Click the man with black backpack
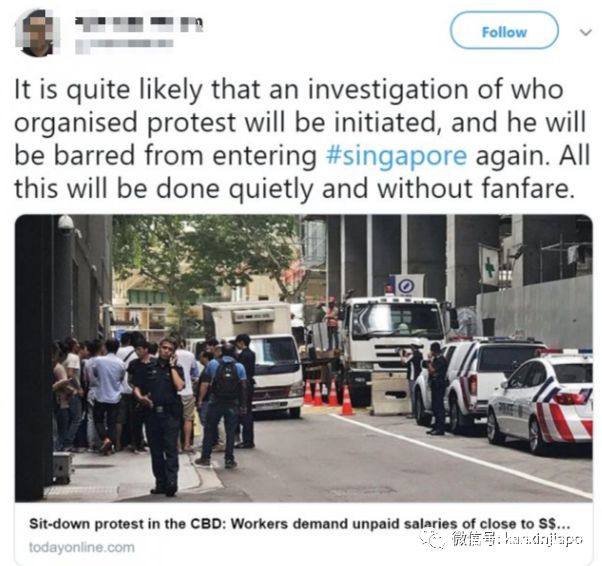 (x=225, y=405)
